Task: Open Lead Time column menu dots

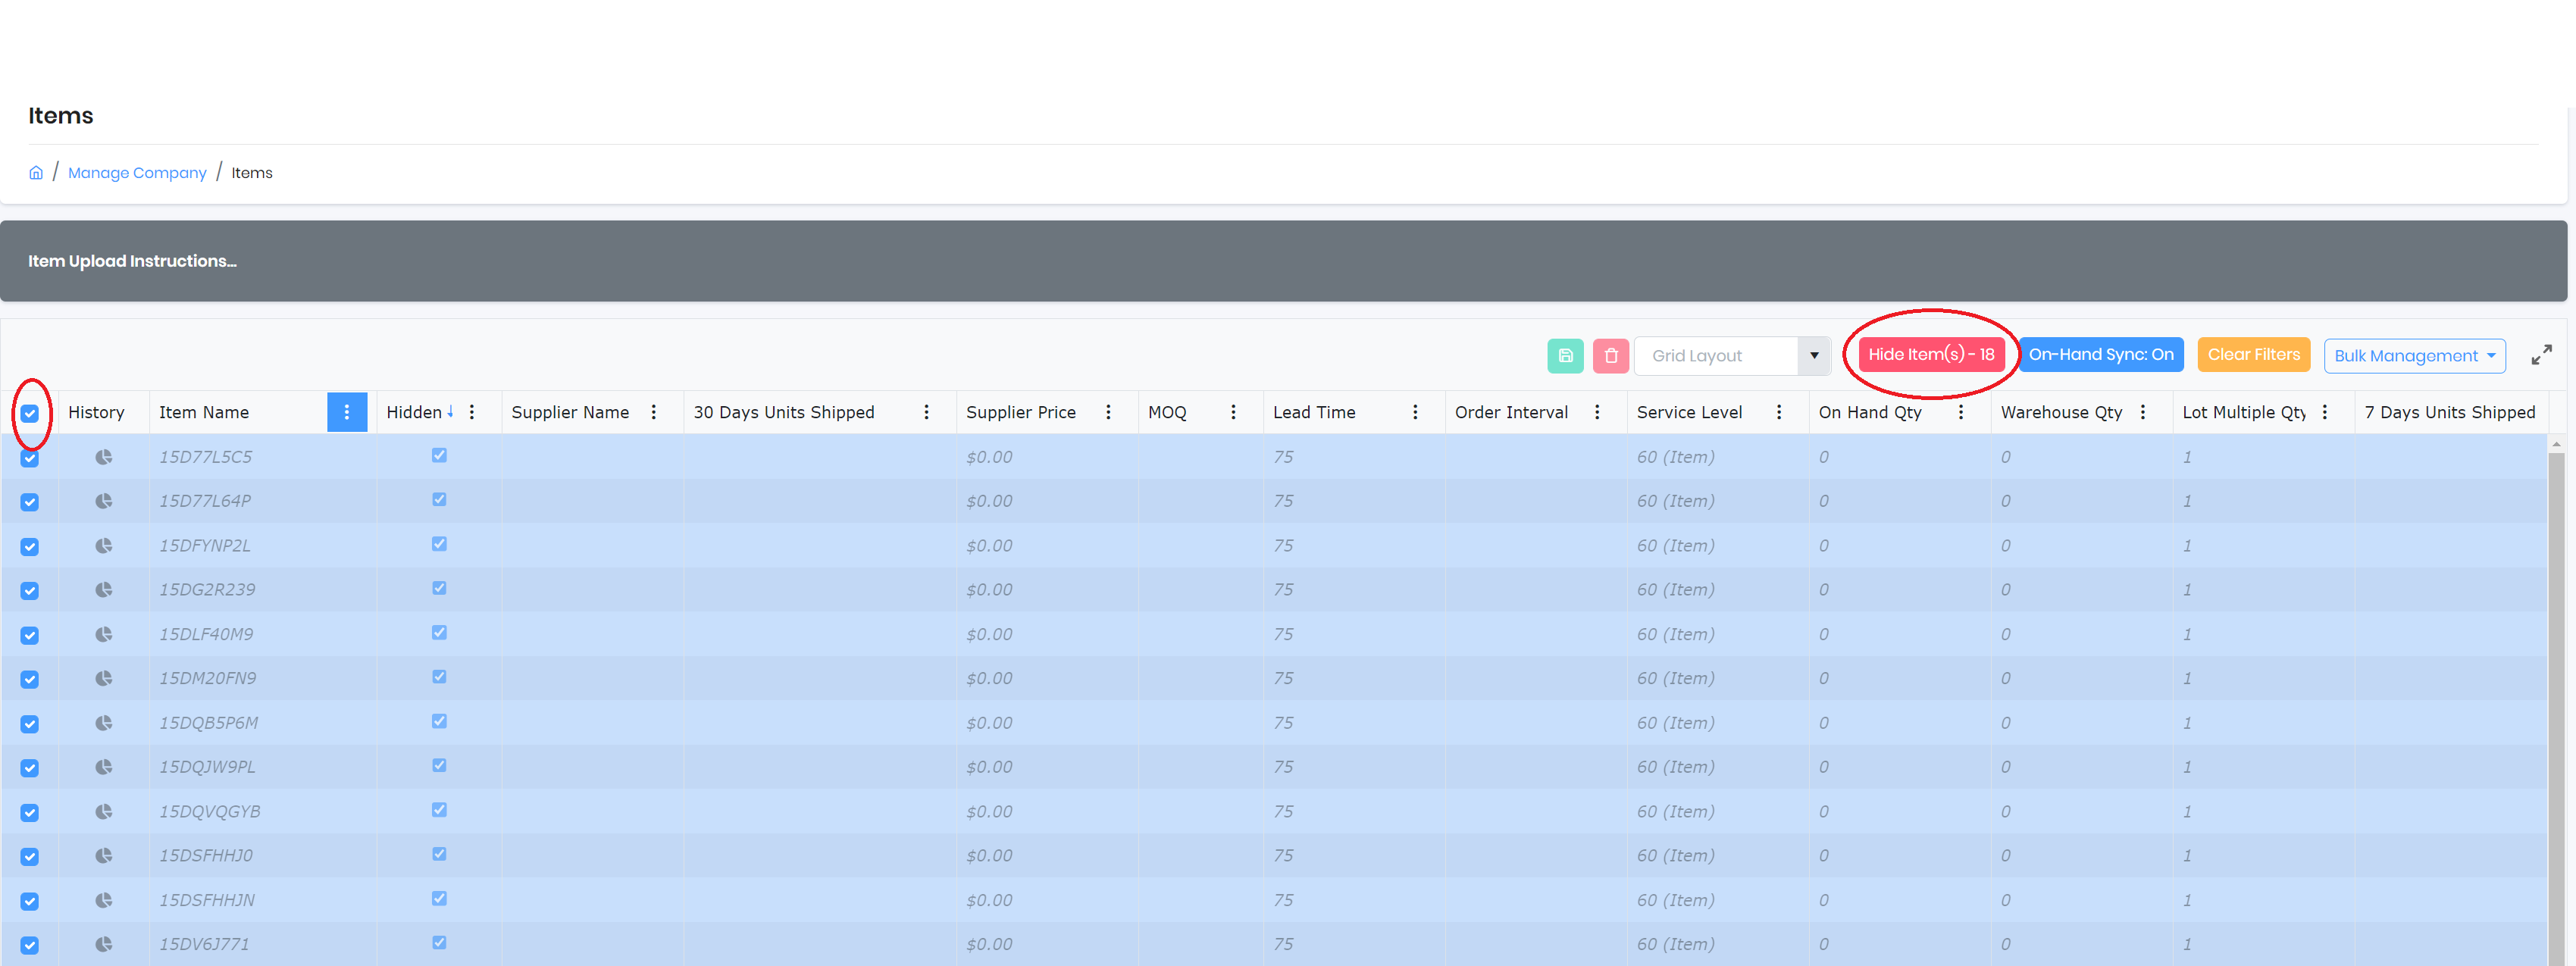Action: (x=1415, y=412)
